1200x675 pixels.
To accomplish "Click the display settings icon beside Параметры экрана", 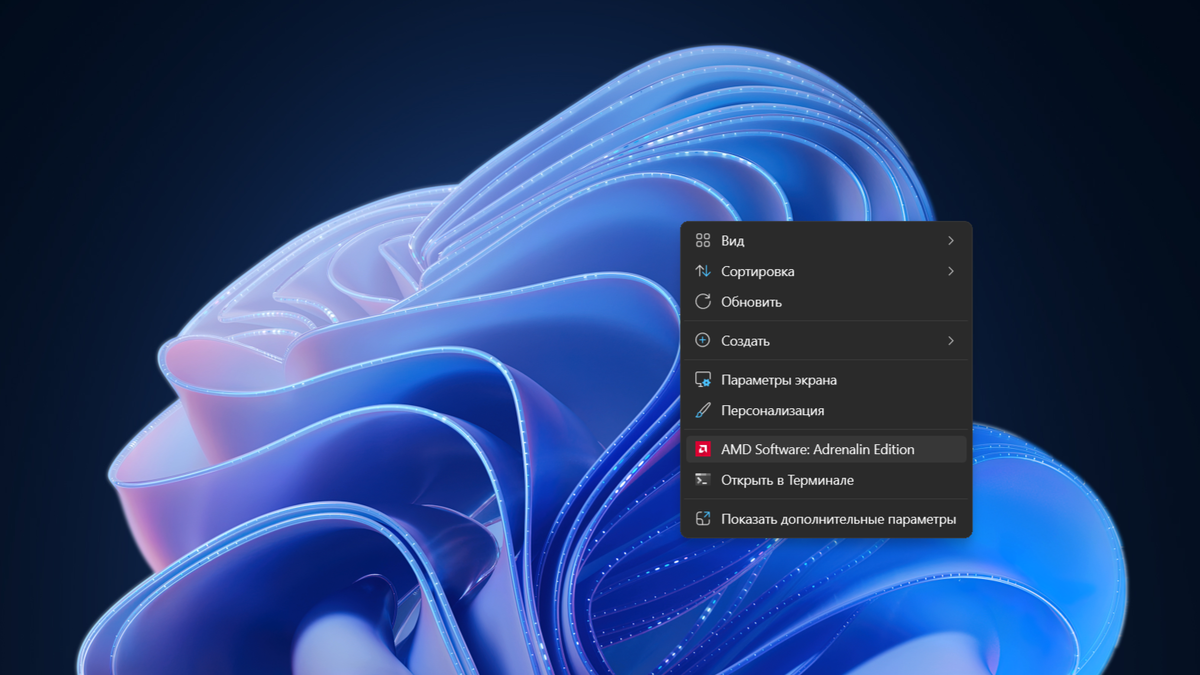I will (703, 380).
